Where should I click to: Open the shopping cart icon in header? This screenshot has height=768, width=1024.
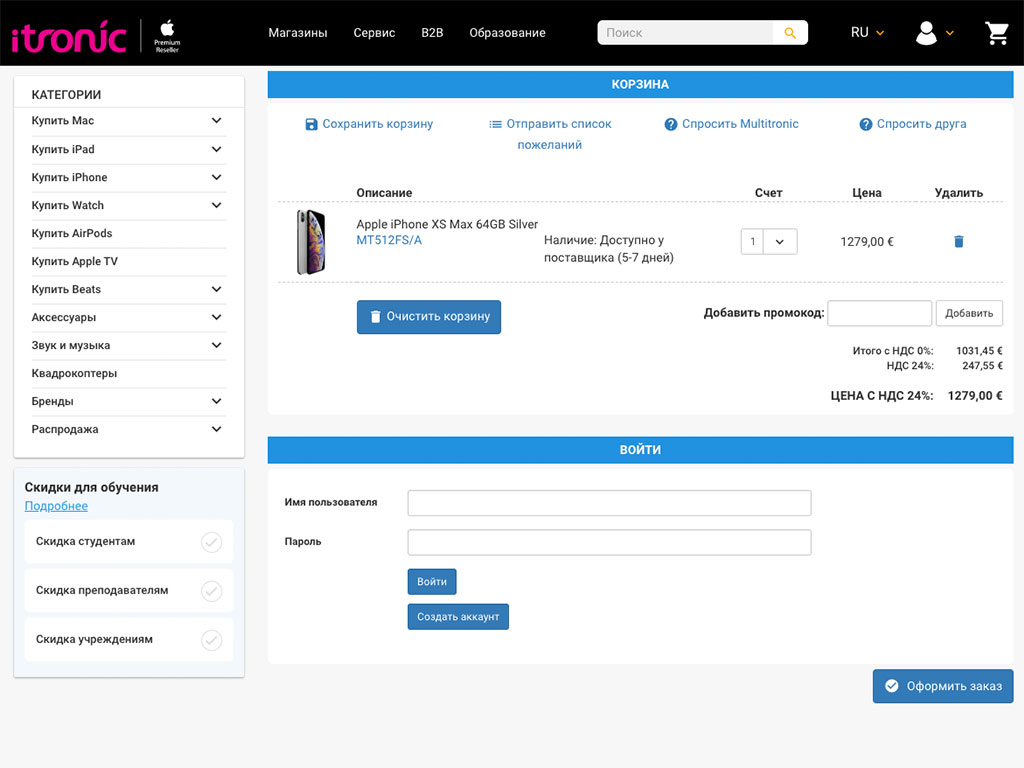point(997,33)
